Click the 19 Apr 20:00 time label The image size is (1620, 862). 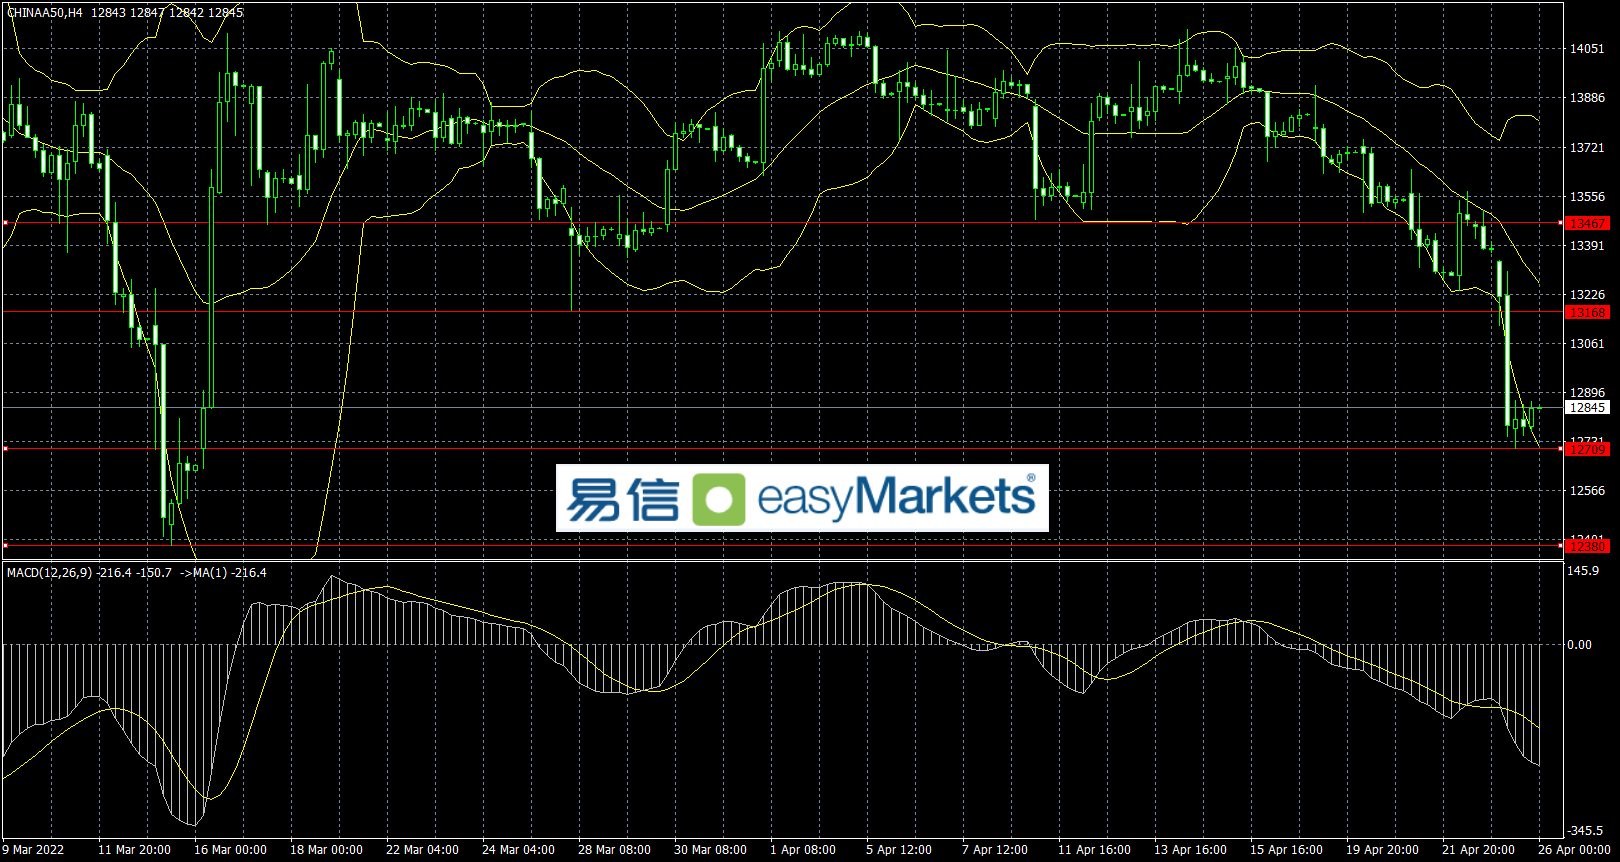(x=1382, y=850)
